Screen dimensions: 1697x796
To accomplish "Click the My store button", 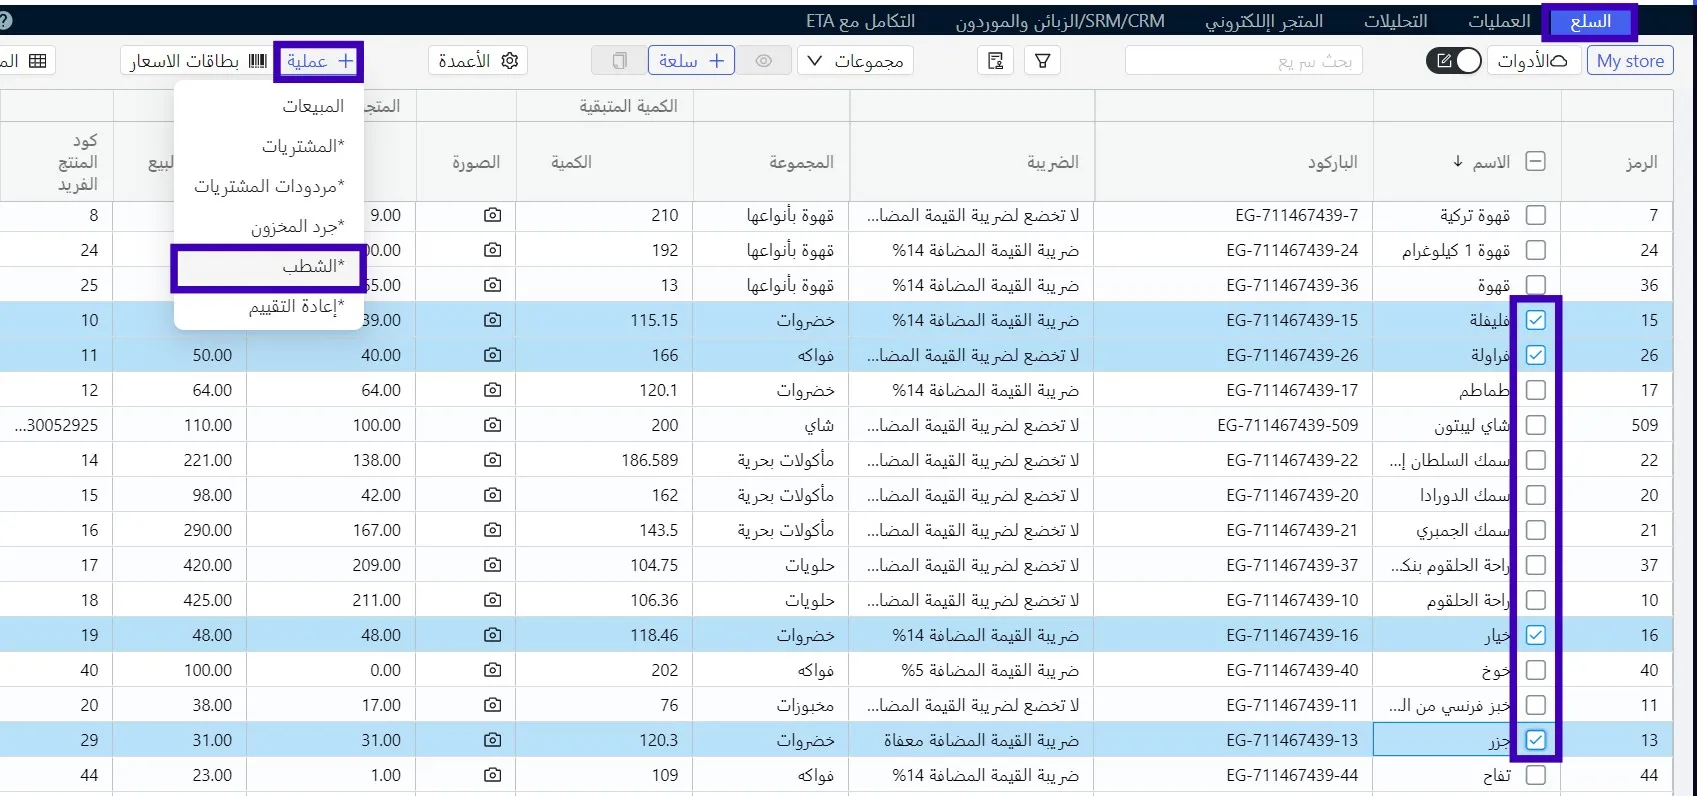I will tap(1630, 61).
